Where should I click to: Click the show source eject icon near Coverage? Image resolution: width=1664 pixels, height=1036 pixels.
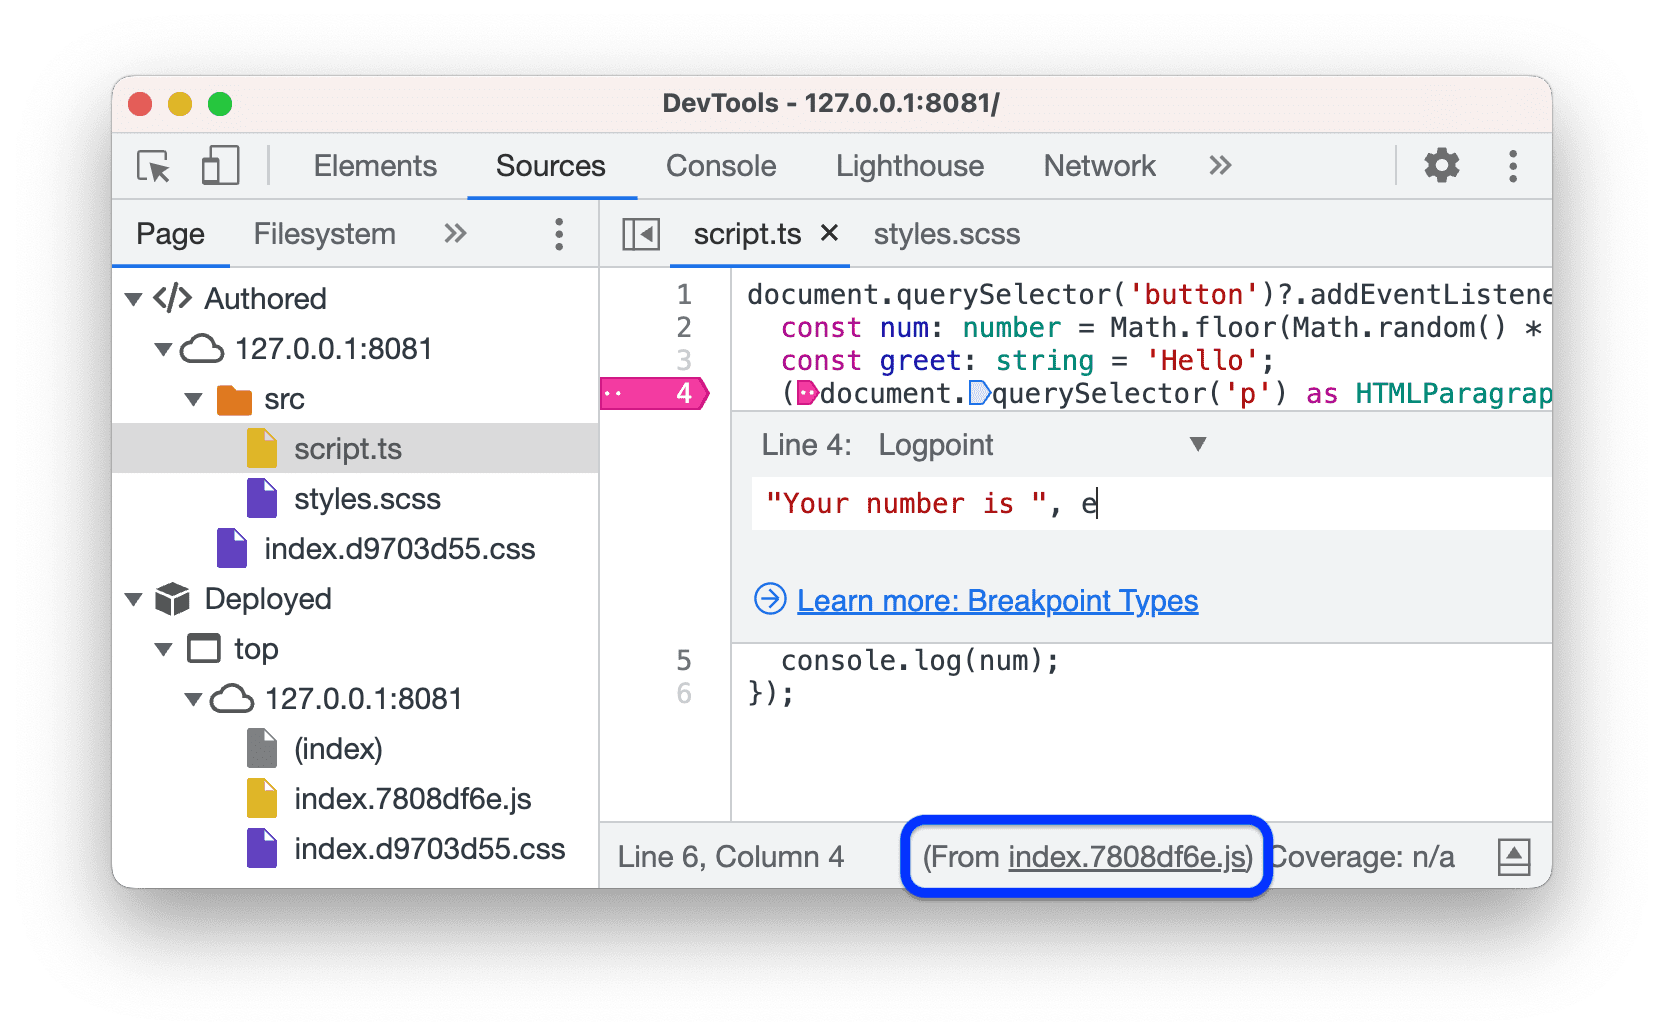[x=1514, y=857]
